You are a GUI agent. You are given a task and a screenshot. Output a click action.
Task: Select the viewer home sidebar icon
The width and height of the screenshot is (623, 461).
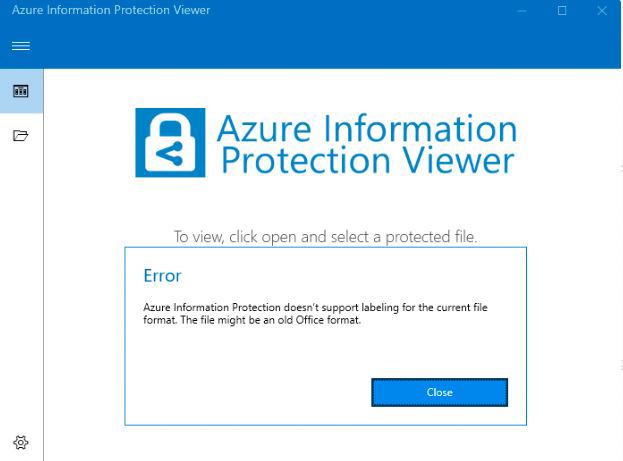click(x=21, y=91)
